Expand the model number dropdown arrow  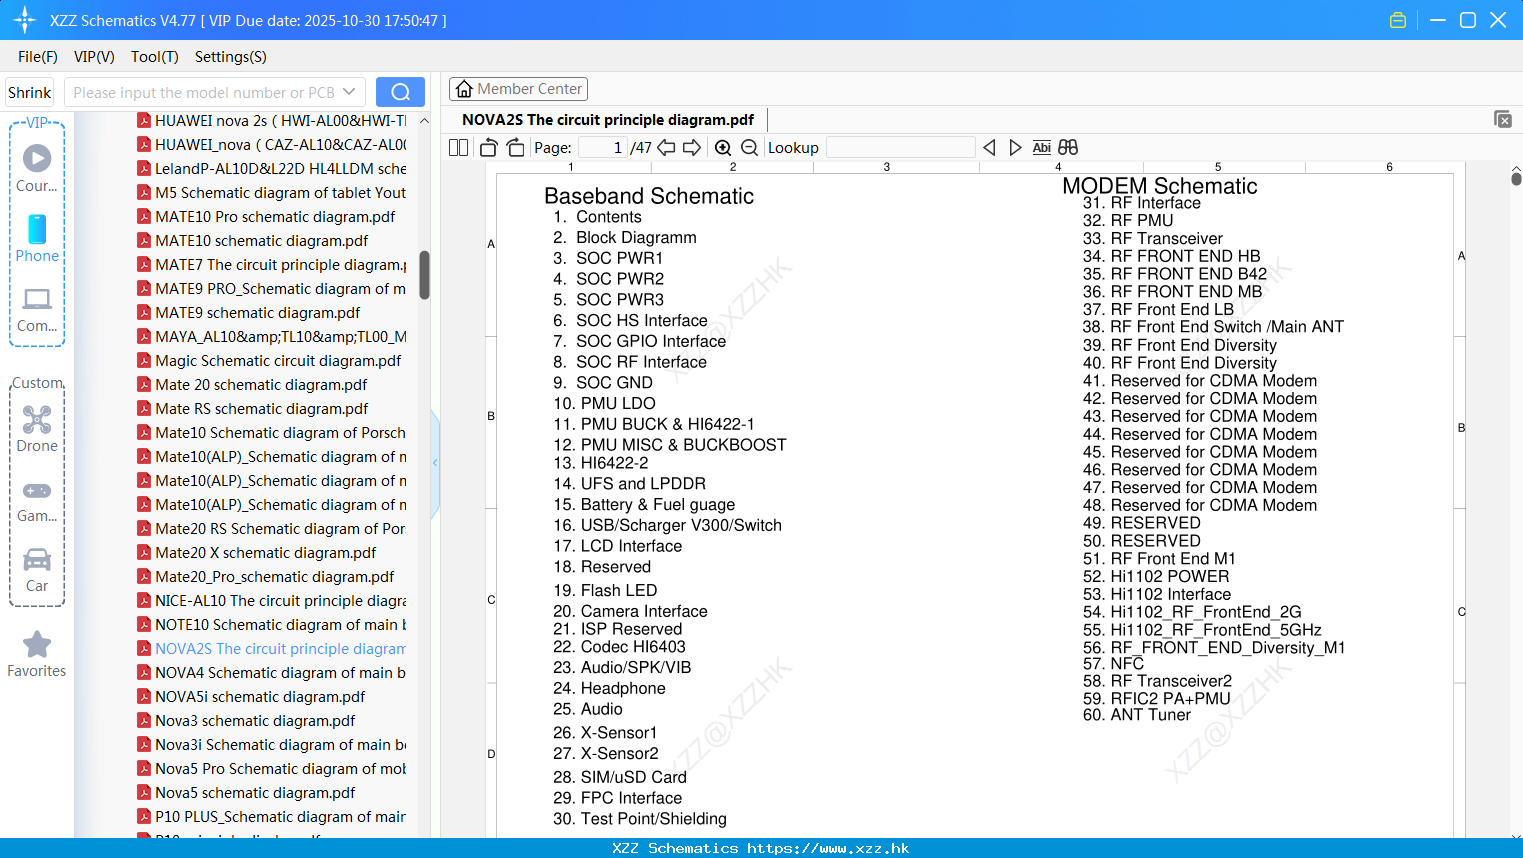pyautogui.click(x=349, y=92)
